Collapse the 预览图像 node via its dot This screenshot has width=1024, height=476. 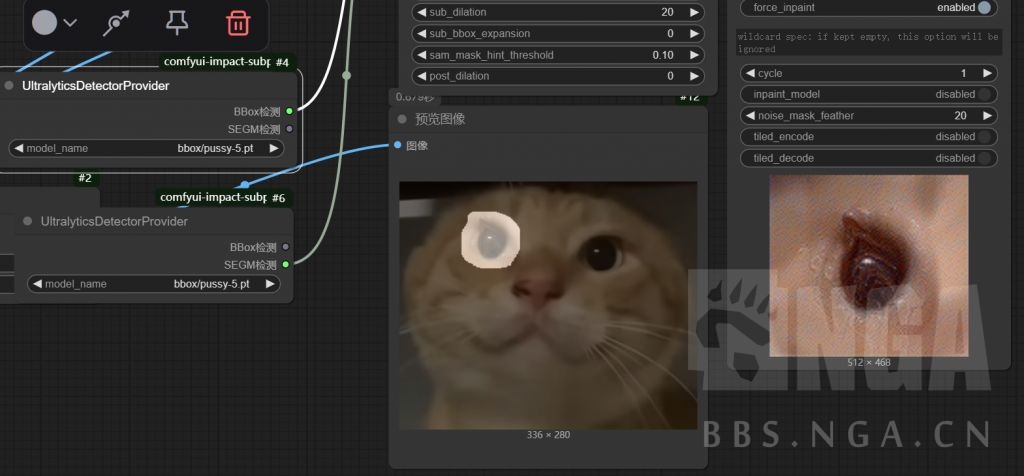[402, 119]
